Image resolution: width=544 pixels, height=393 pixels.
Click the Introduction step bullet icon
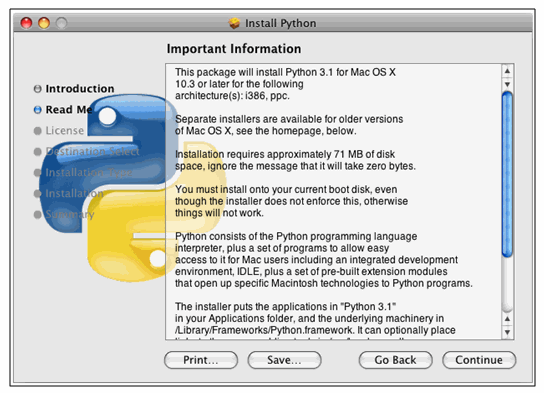[37, 89]
